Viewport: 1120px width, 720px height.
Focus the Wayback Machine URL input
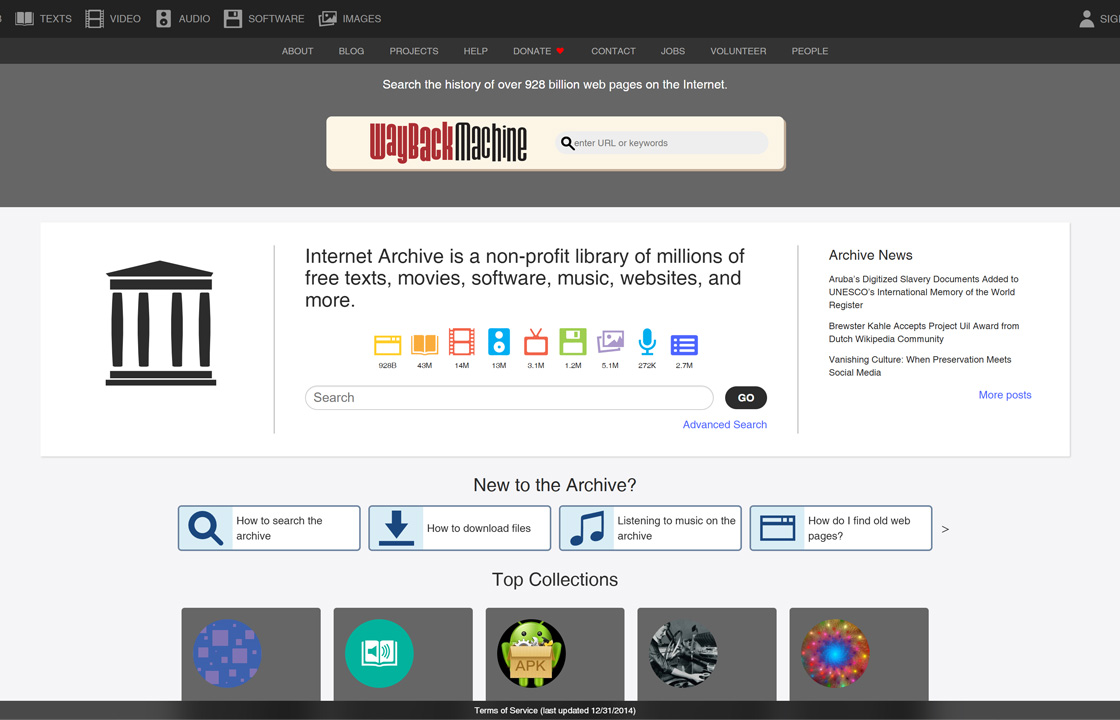pyautogui.click(x=662, y=143)
